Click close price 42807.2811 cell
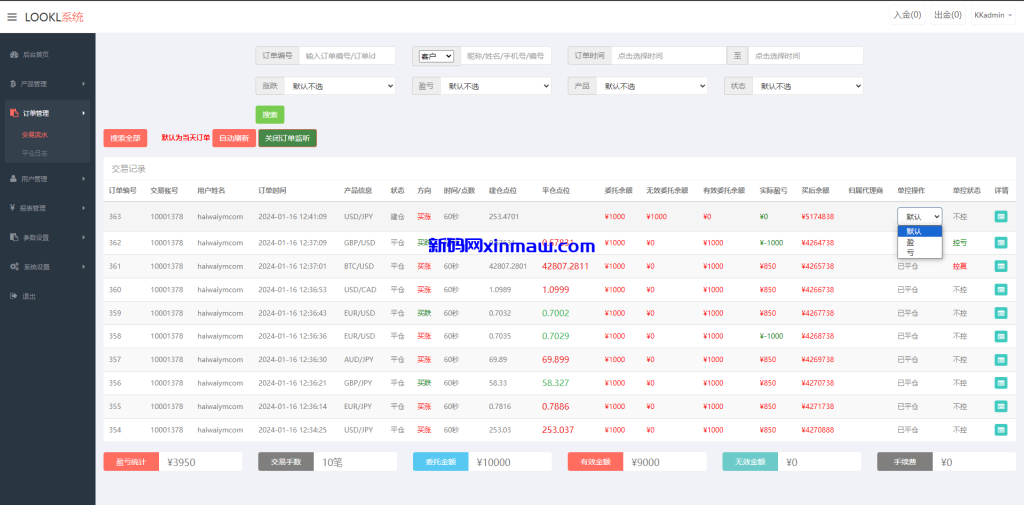The image size is (1024, 505). 566,266
